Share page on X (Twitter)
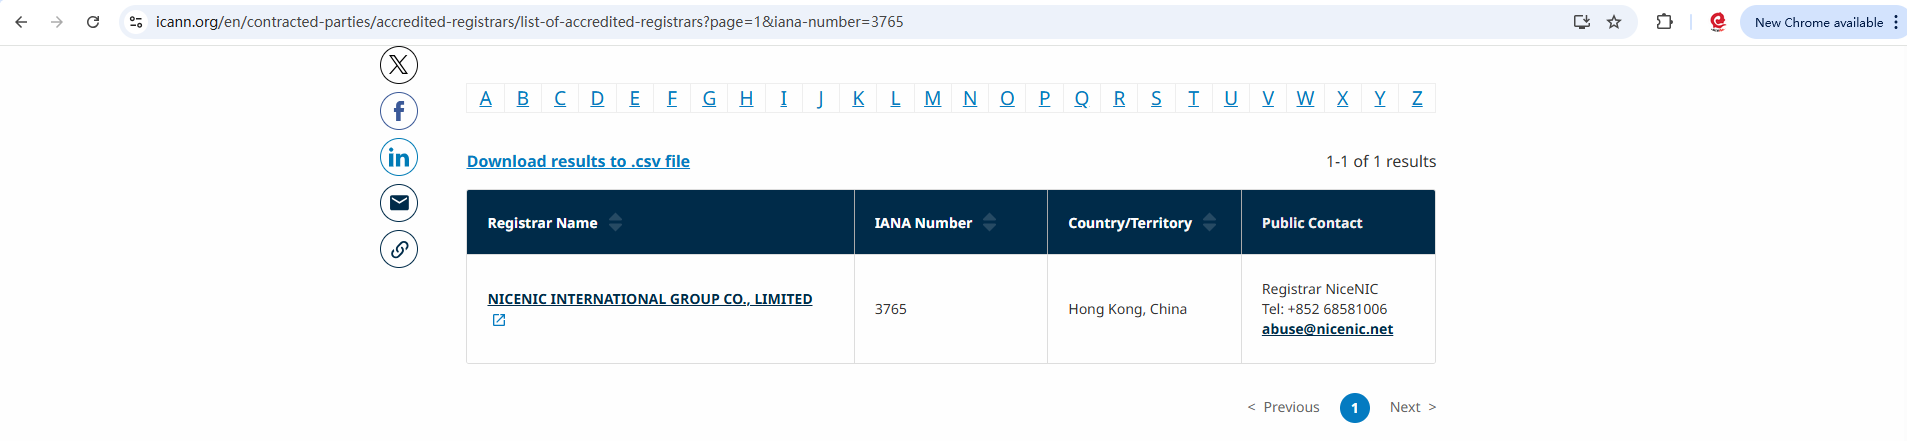Image resolution: width=1907 pixels, height=441 pixels. tap(398, 65)
